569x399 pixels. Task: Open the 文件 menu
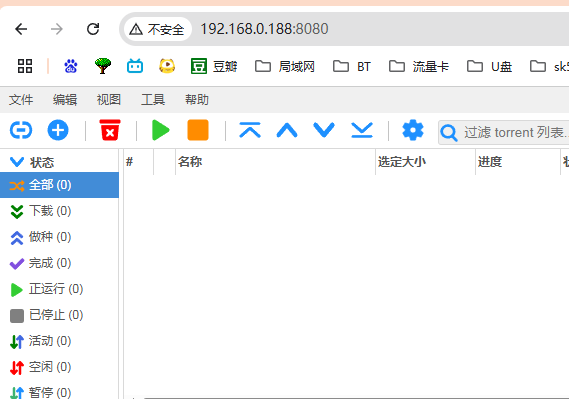pos(21,99)
